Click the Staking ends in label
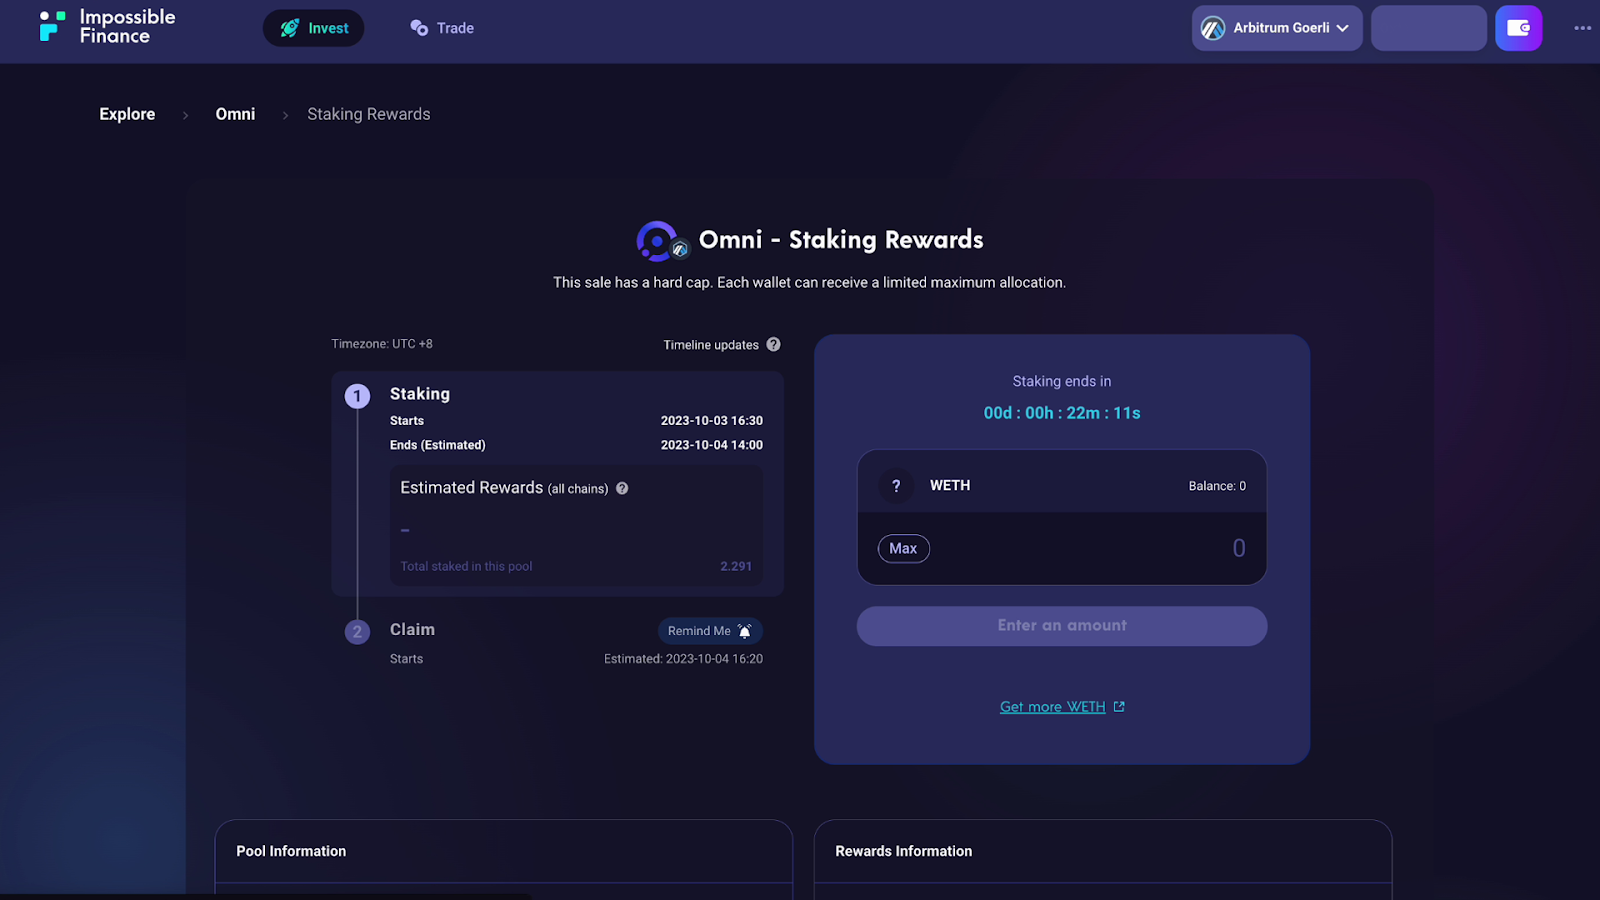This screenshot has width=1600, height=900. click(1062, 381)
